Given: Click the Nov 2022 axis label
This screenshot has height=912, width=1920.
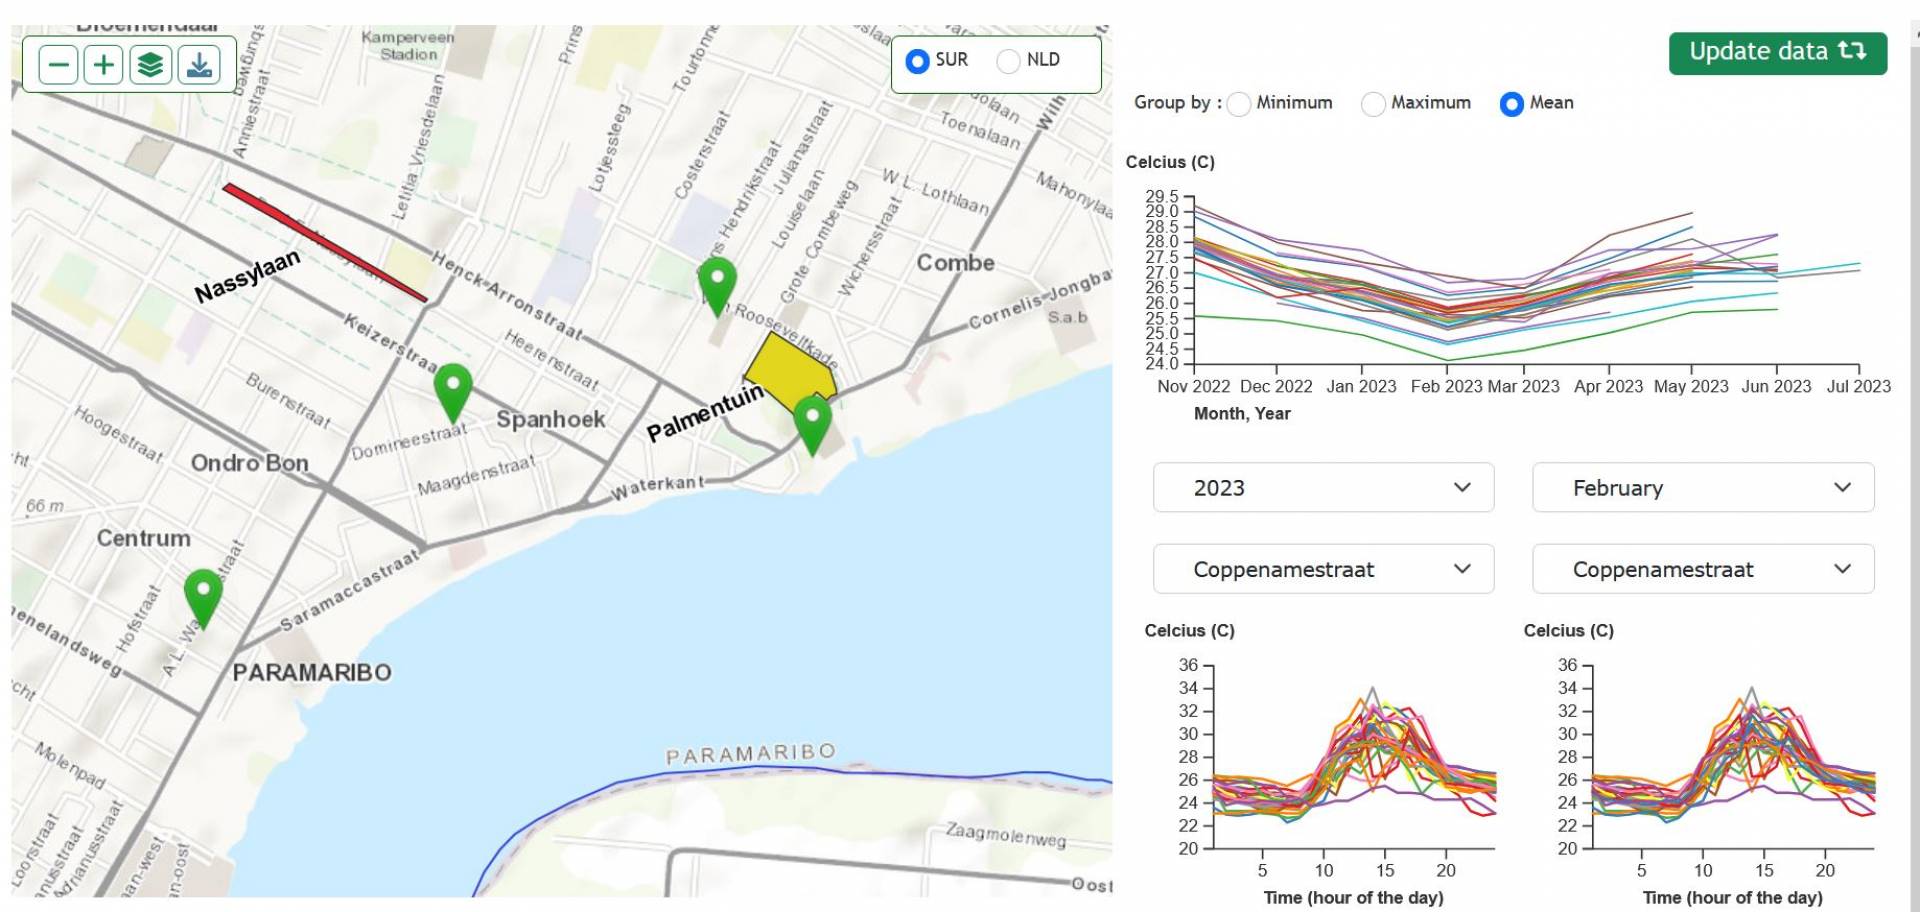Looking at the screenshot, I should click(x=1194, y=386).
